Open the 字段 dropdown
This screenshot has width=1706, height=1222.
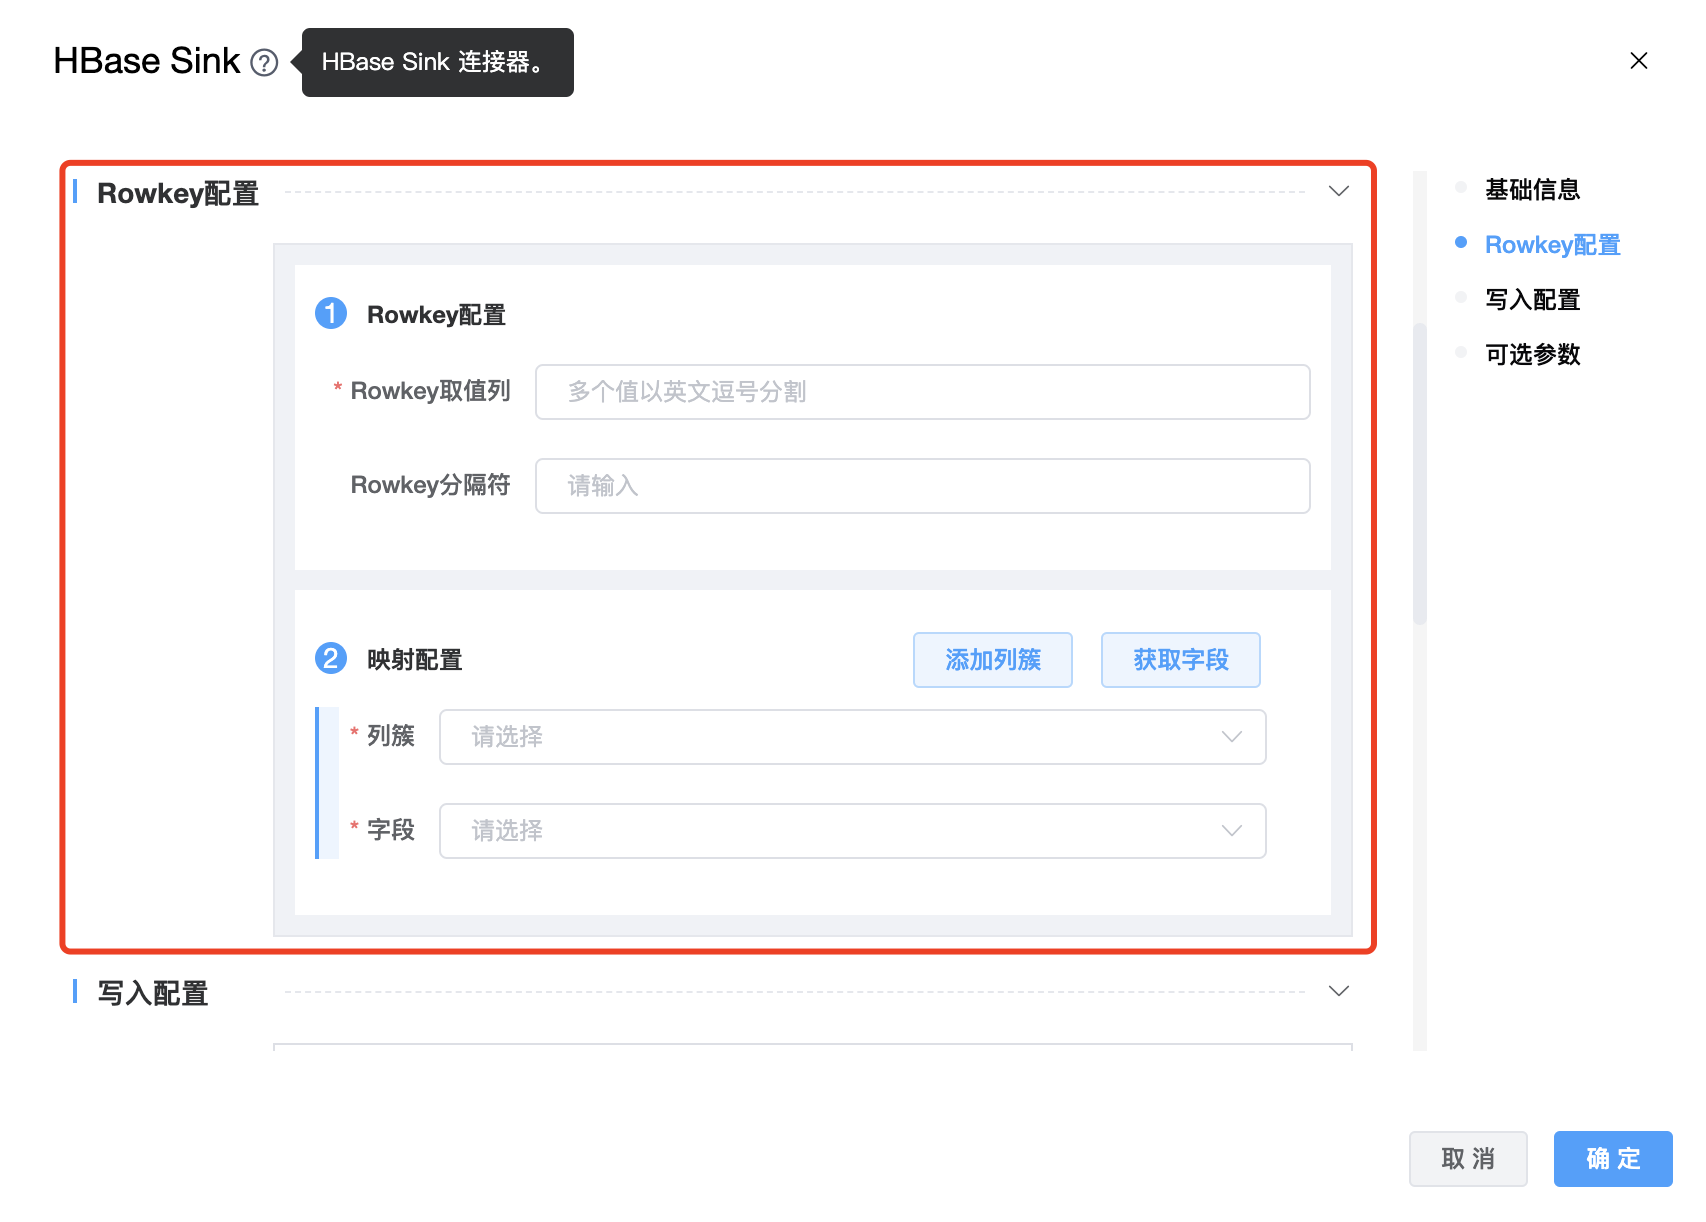pyautogui.click(x=852, y=831)
